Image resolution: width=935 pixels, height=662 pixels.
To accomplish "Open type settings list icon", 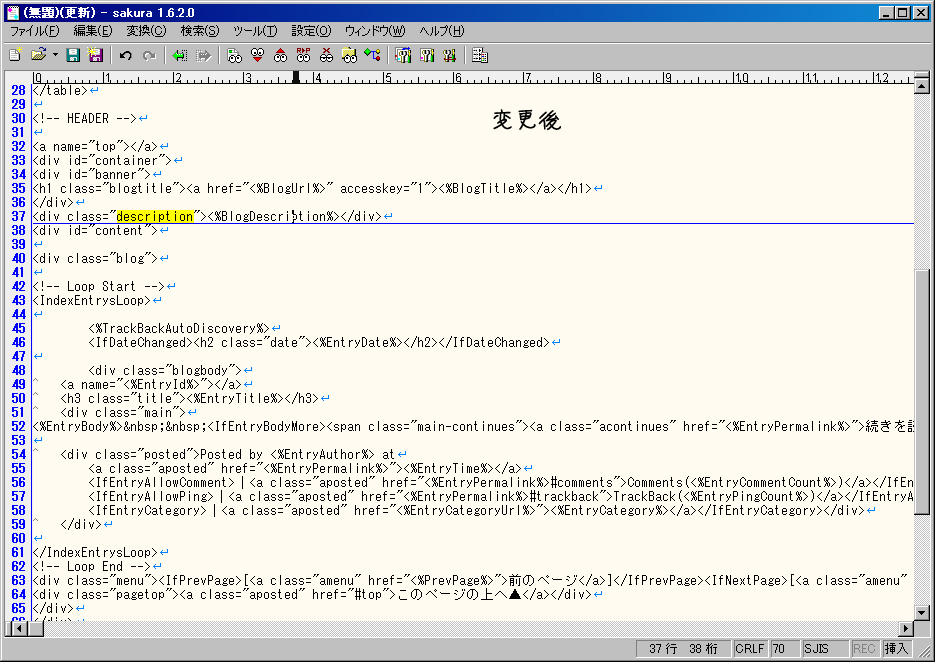I will pyautogui.click(x=403, y=55).
